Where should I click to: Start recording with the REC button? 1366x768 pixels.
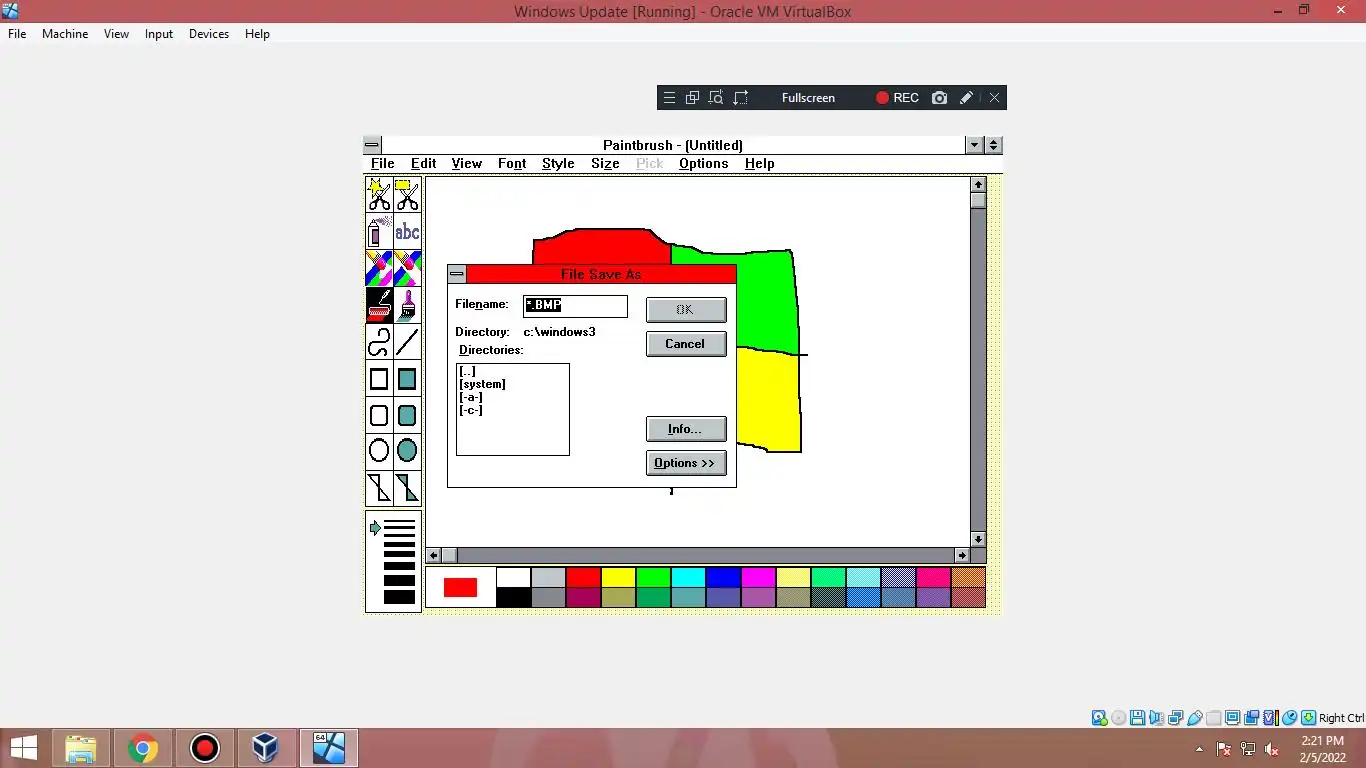coord(897,98)
